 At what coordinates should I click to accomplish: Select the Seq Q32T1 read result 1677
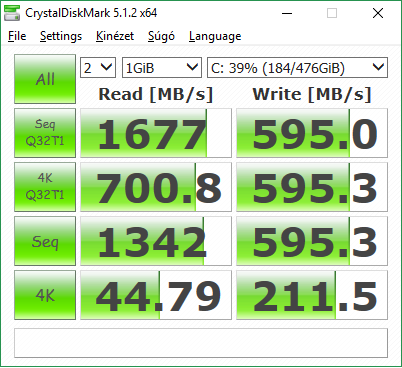[x=156, y=133]
